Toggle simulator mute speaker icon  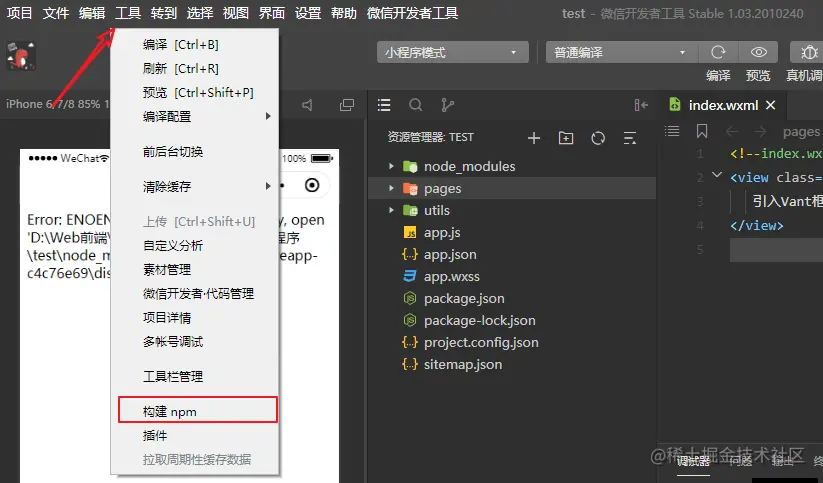click(308, 105)
